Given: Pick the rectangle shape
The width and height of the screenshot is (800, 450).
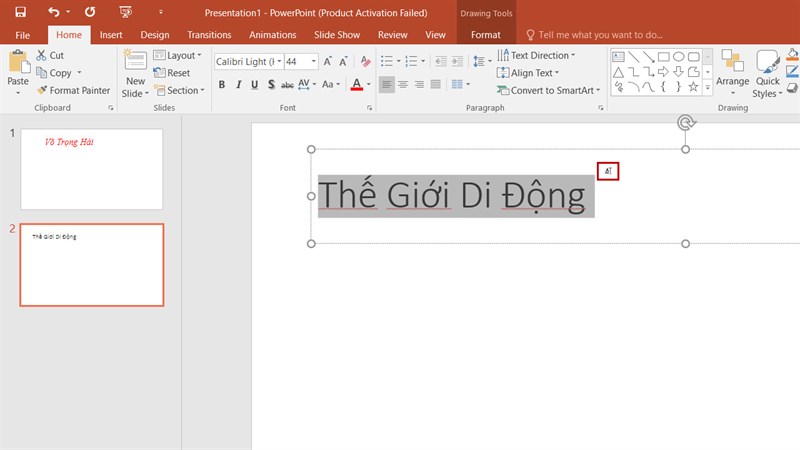Looking at the screenshot, I should coord(663,57).
